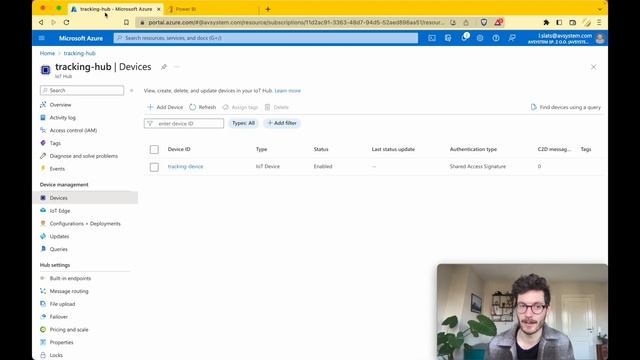The image size is (640, 360).
Task: Open File upload
Action: [x=62, y=304]
